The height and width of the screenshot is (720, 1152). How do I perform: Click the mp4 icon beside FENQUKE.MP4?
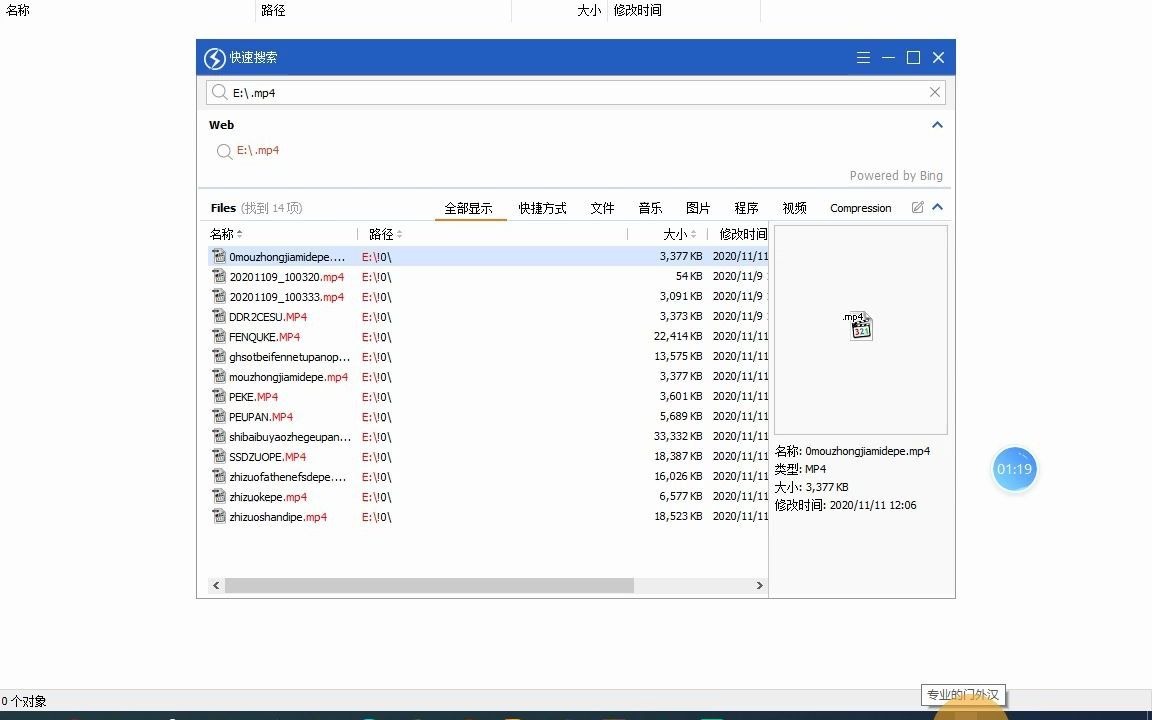(x=219, y=336)
